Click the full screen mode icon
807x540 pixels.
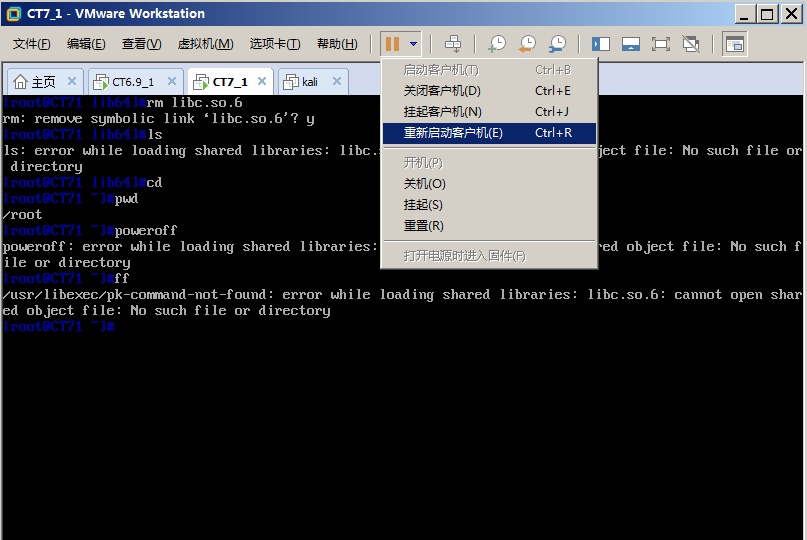(661, 44)
